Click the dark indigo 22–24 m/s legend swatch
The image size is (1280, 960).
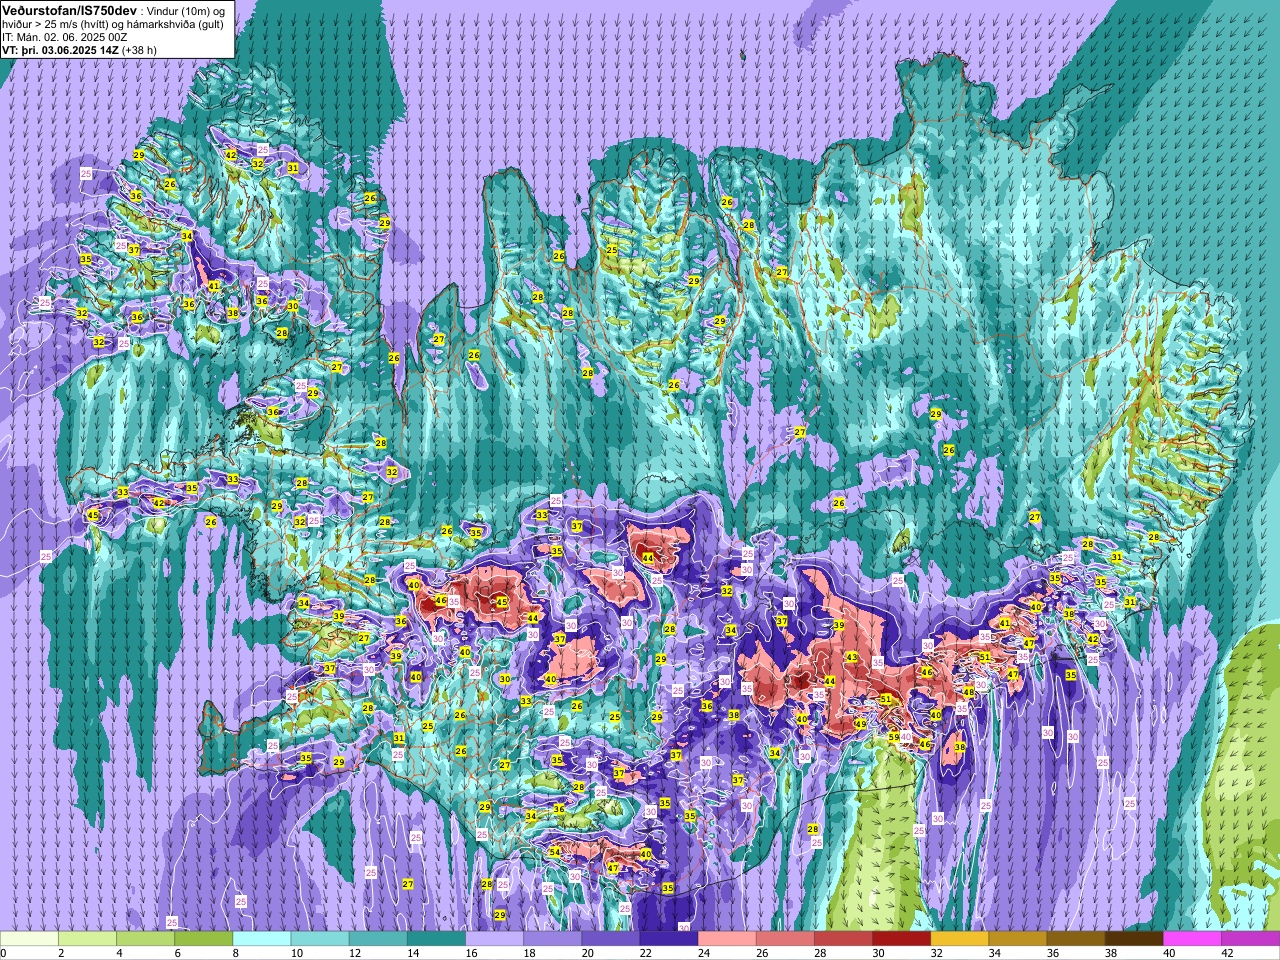[669, 939]
